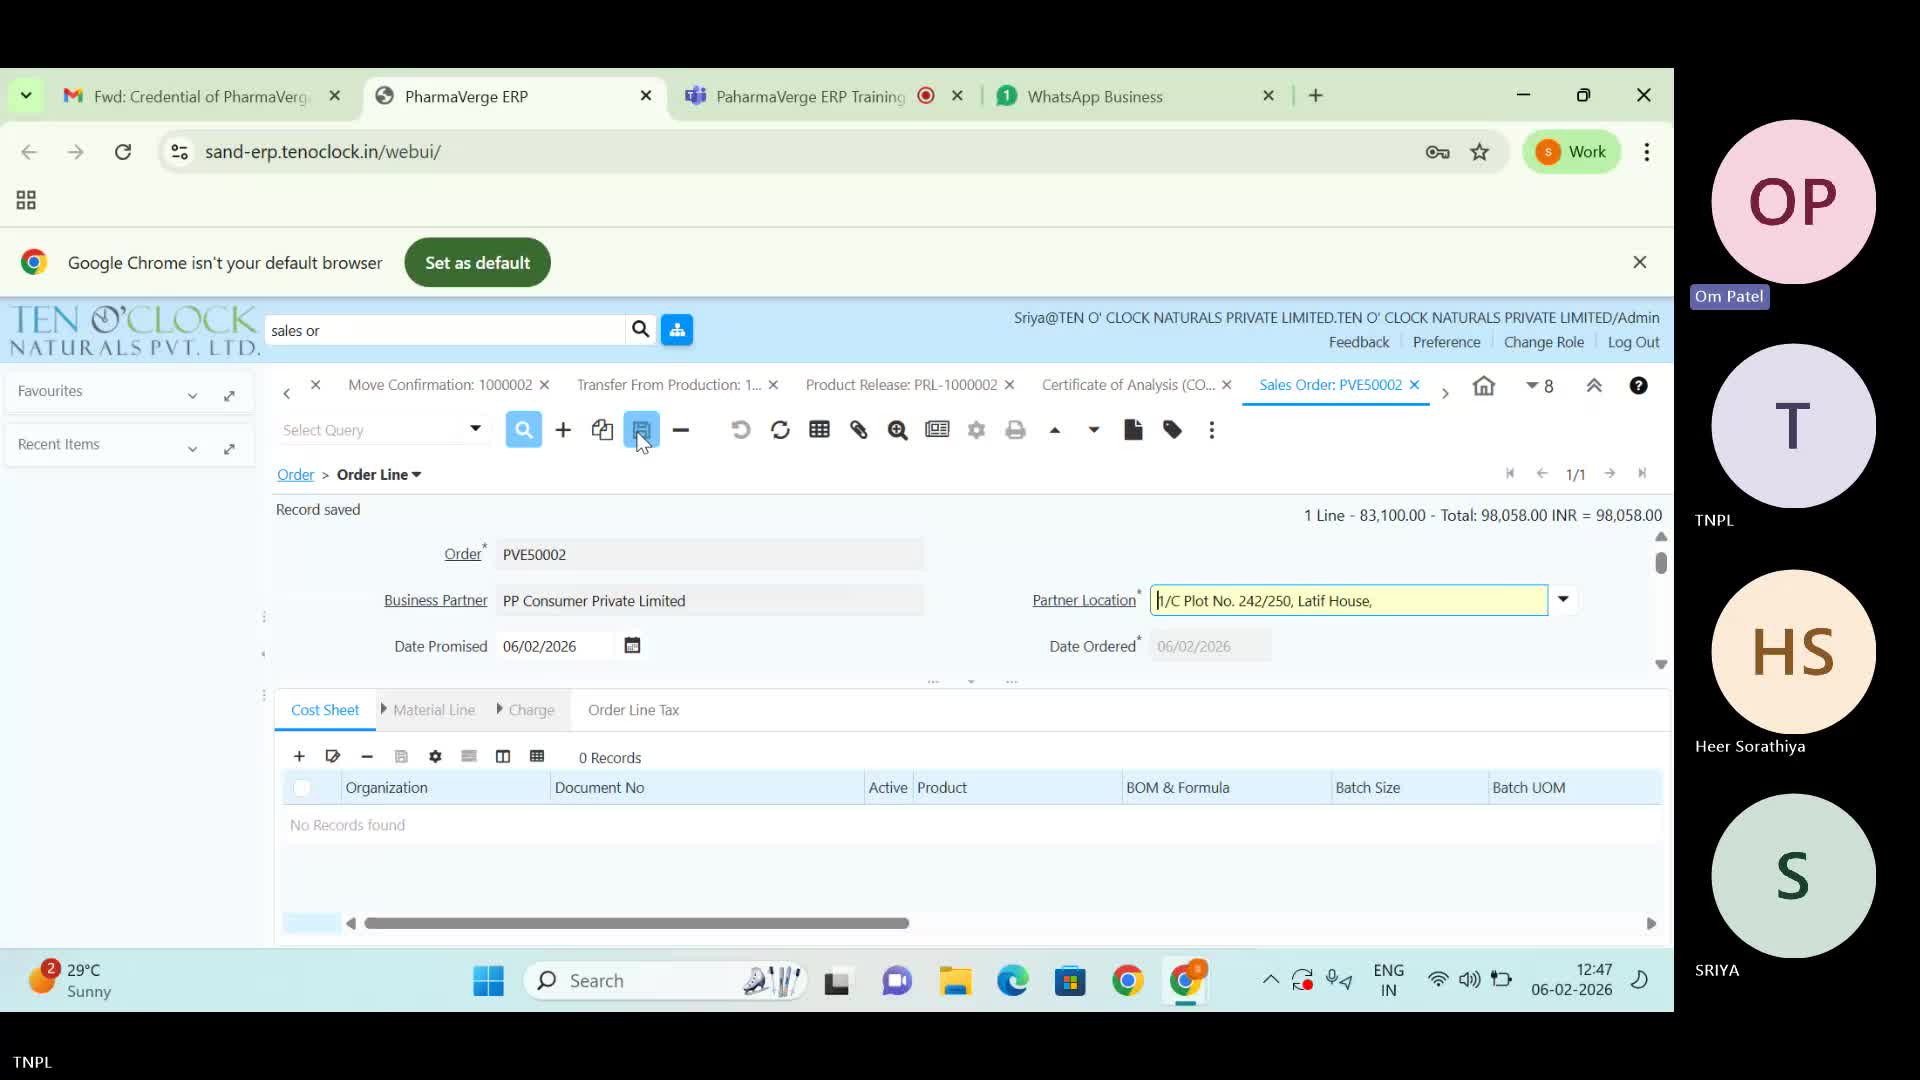Click the attachment paperclip icon
The width and height of the screenshot is (1920, 1080).
coord(859,430)
